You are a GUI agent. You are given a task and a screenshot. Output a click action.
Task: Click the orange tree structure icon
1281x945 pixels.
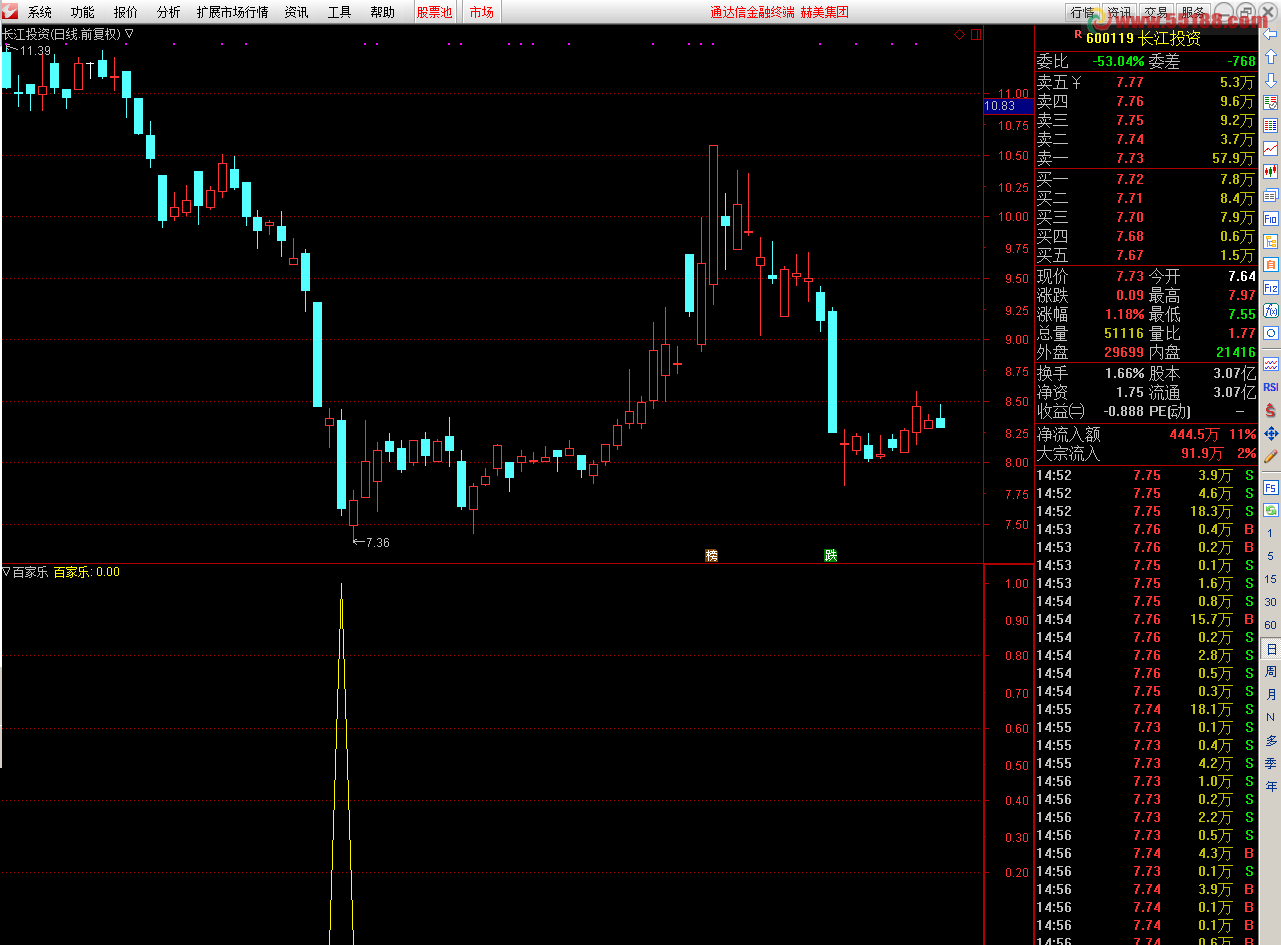[x=1271, y=241]
